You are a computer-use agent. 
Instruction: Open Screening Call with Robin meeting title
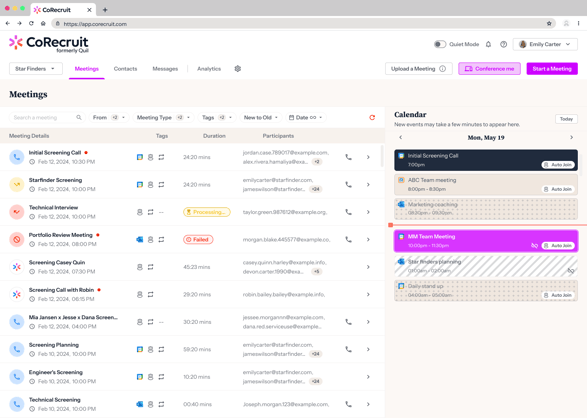(61, 290)
